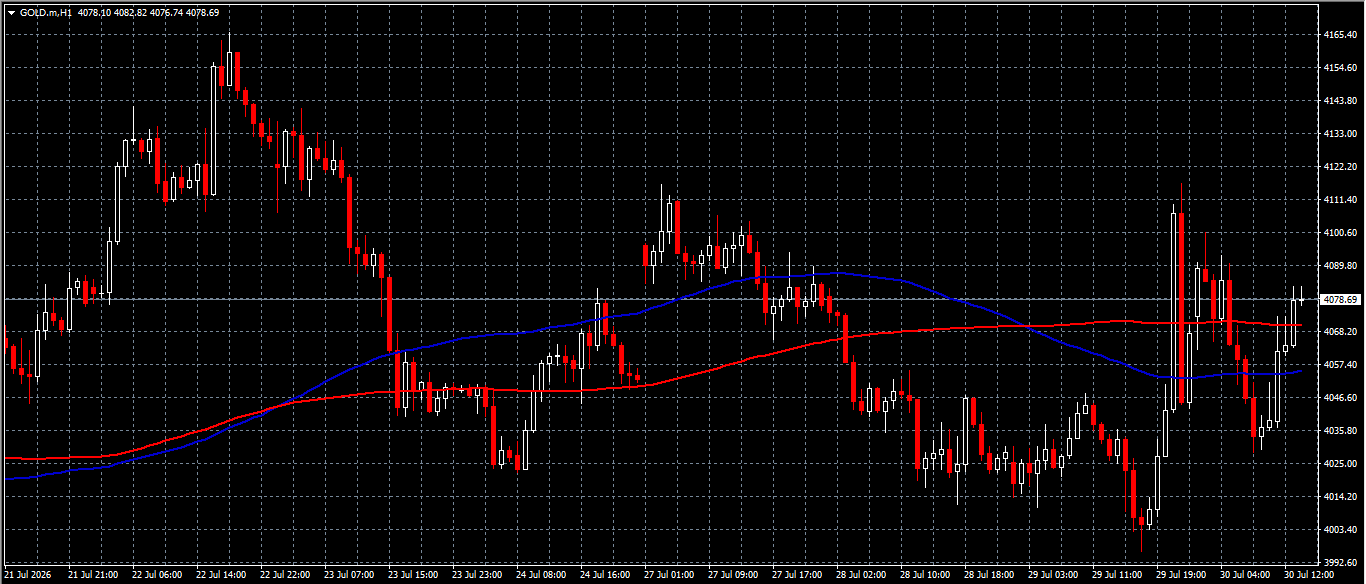Image resolution: width=1366 pixels, height=584 pixels.
Task: Click the 4143.80 price scale label
Action: pos(1338,101)
